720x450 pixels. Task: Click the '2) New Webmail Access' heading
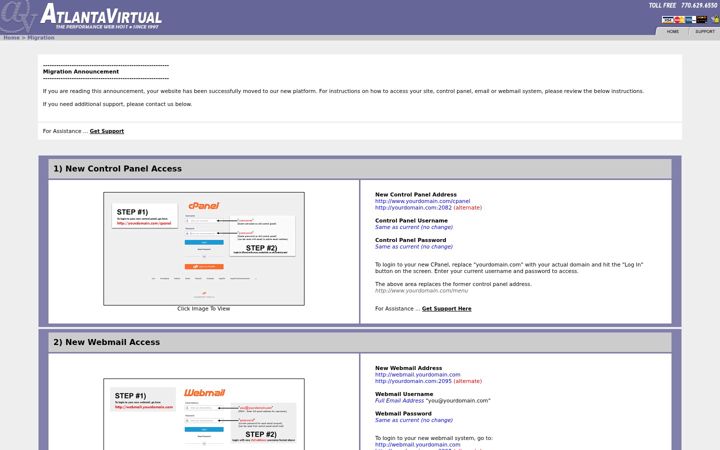pos(107,342)
